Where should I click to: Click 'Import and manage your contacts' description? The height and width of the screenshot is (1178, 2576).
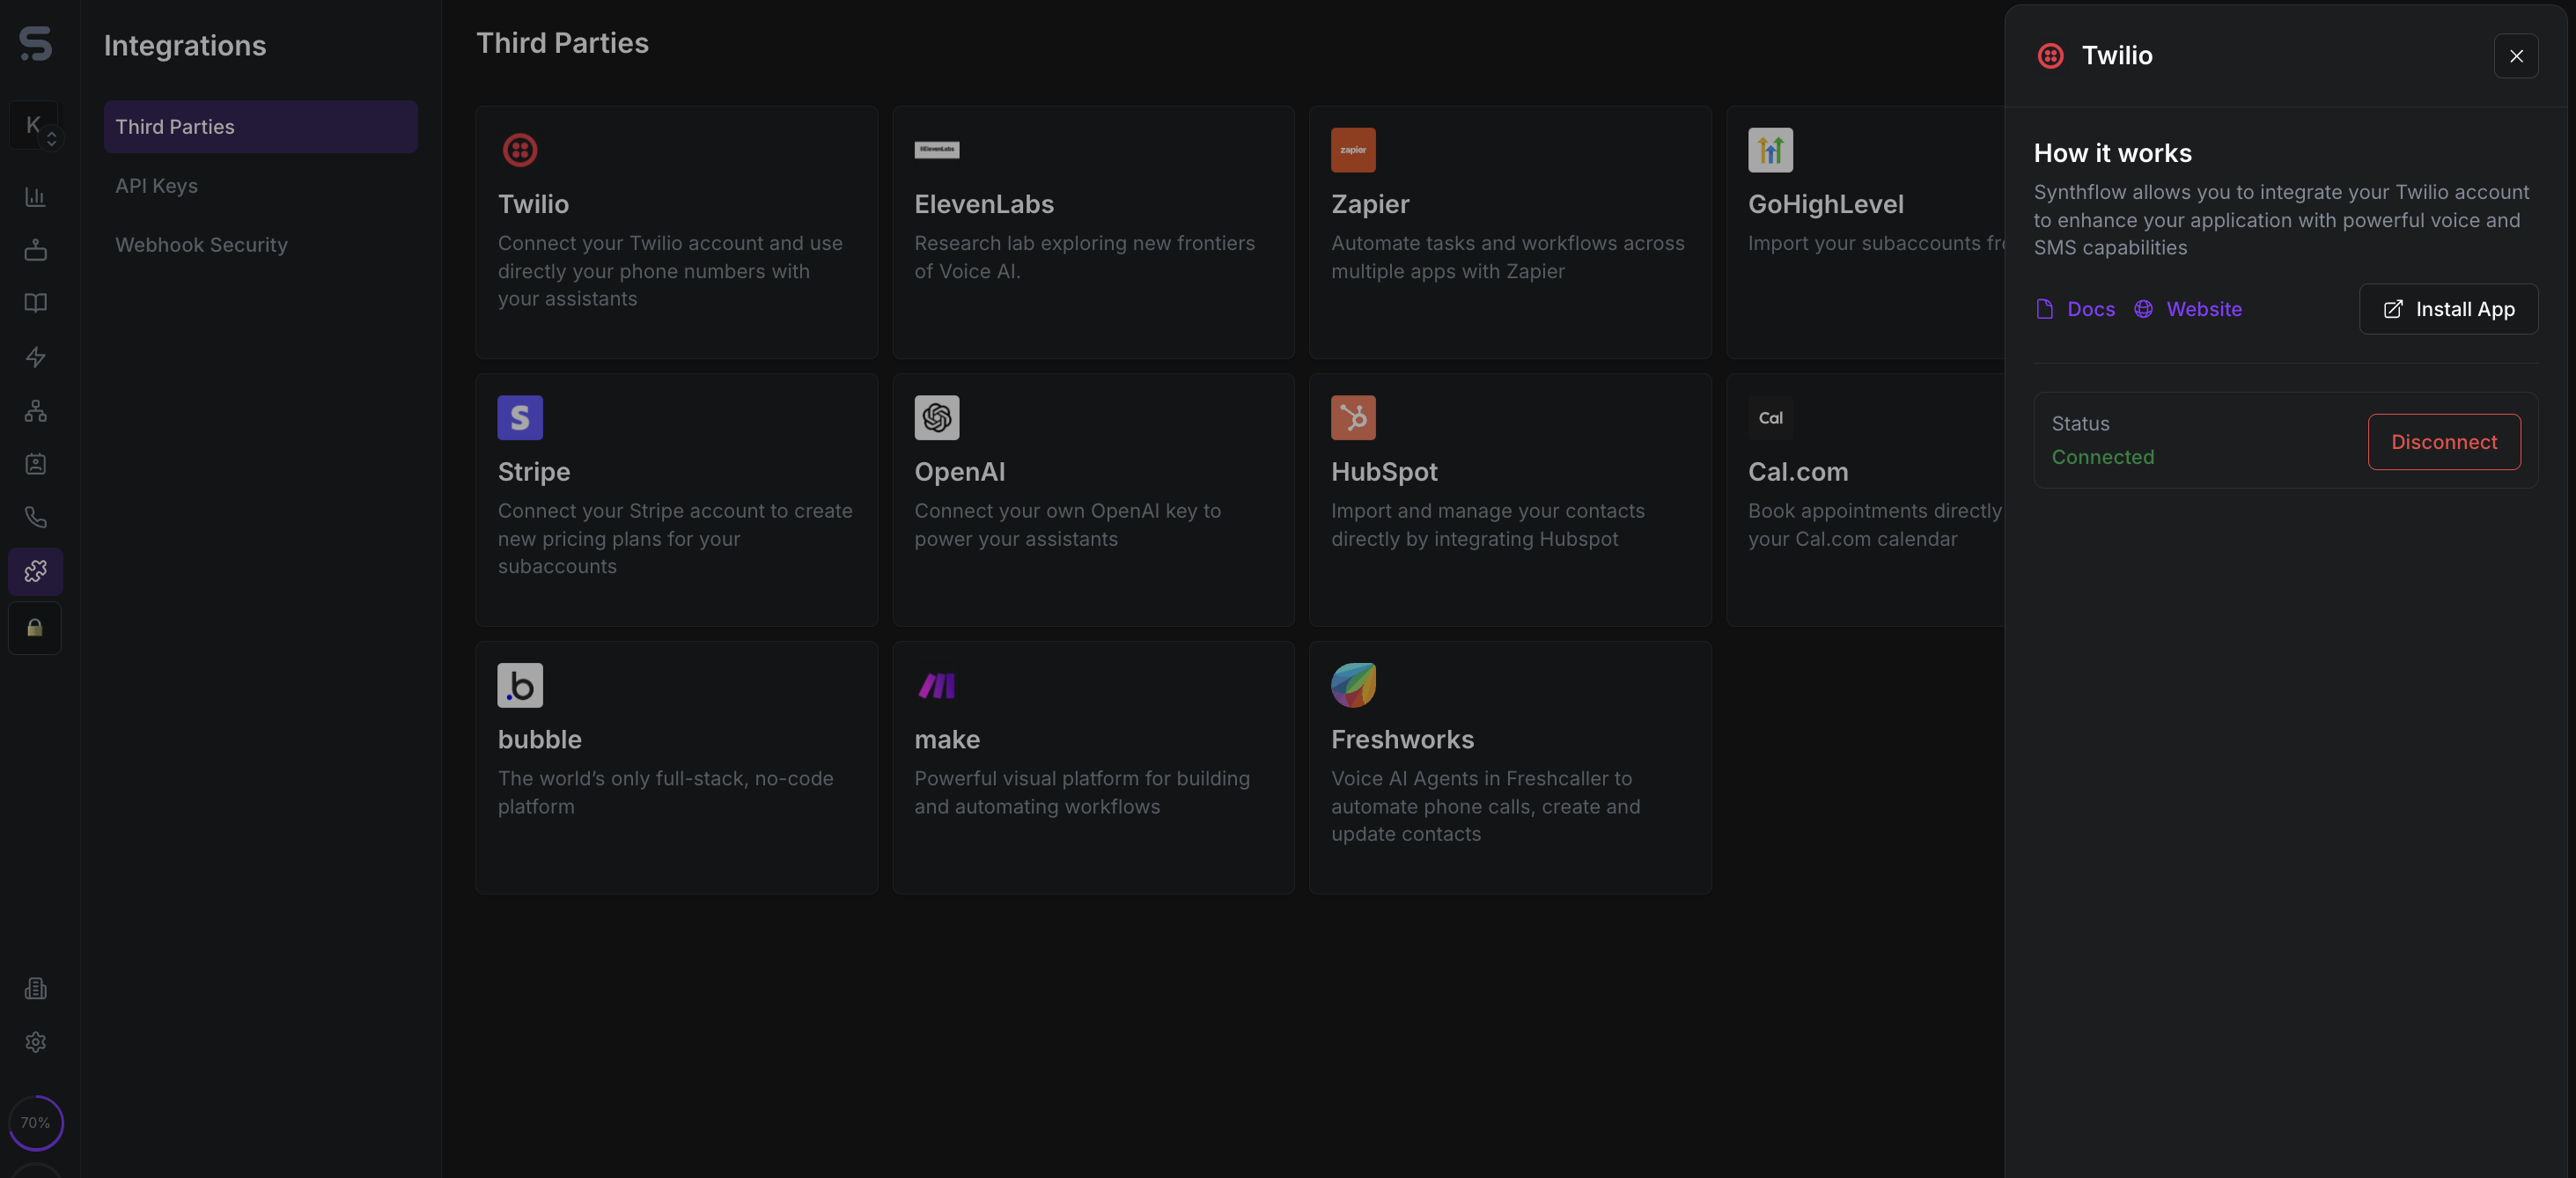(1487, 525)
